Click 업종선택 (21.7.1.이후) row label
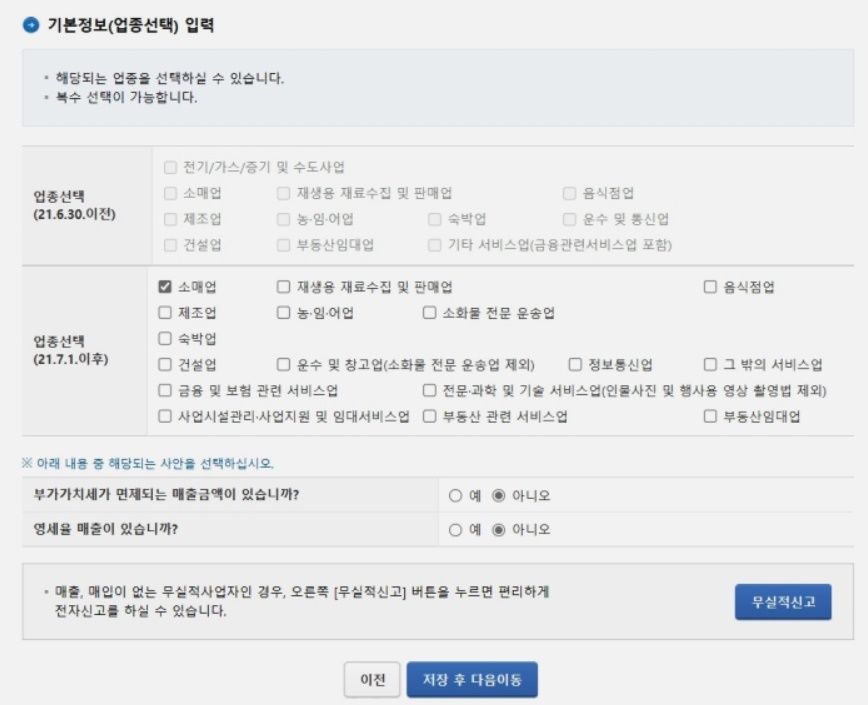Image resolution: width=868 pixels, height=705 pixels. tap(71, 350)
